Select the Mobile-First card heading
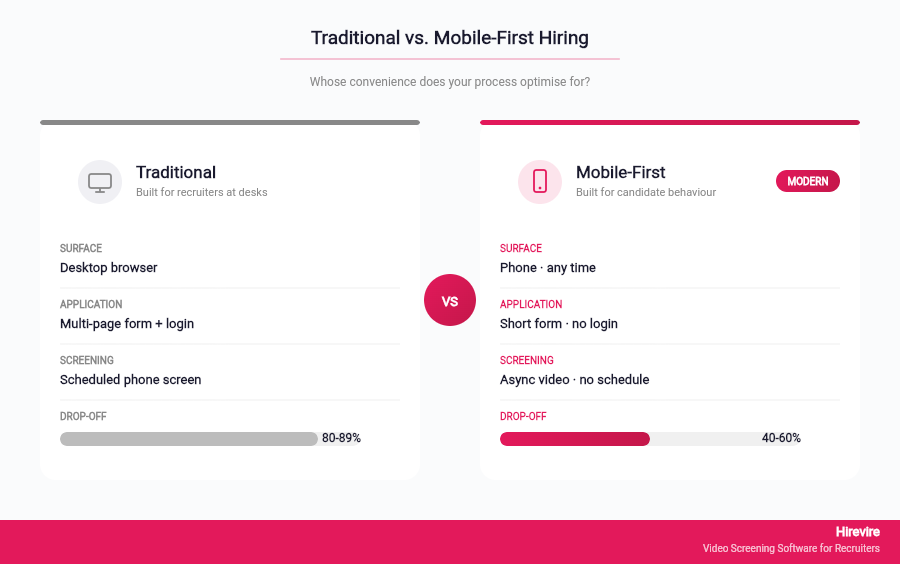Screen dimensions: 900x564 click(620, 172)
